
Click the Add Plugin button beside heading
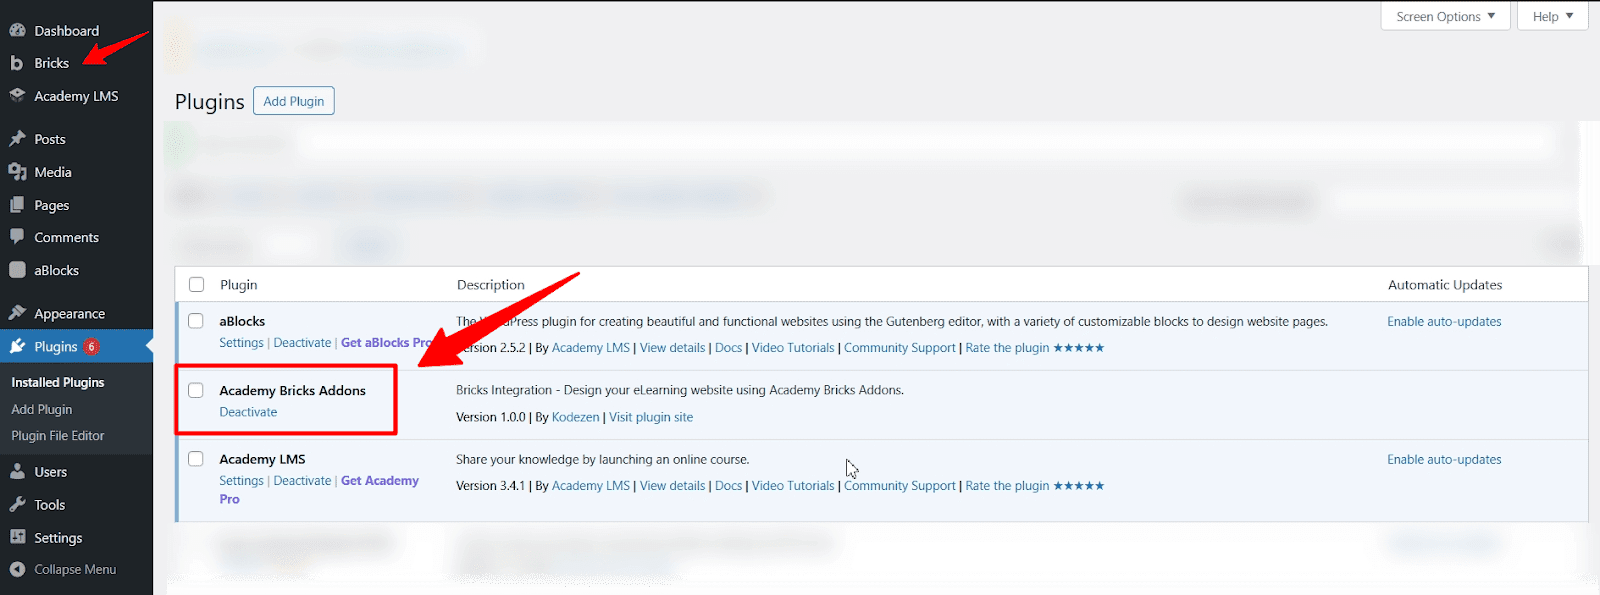point(293,101)
